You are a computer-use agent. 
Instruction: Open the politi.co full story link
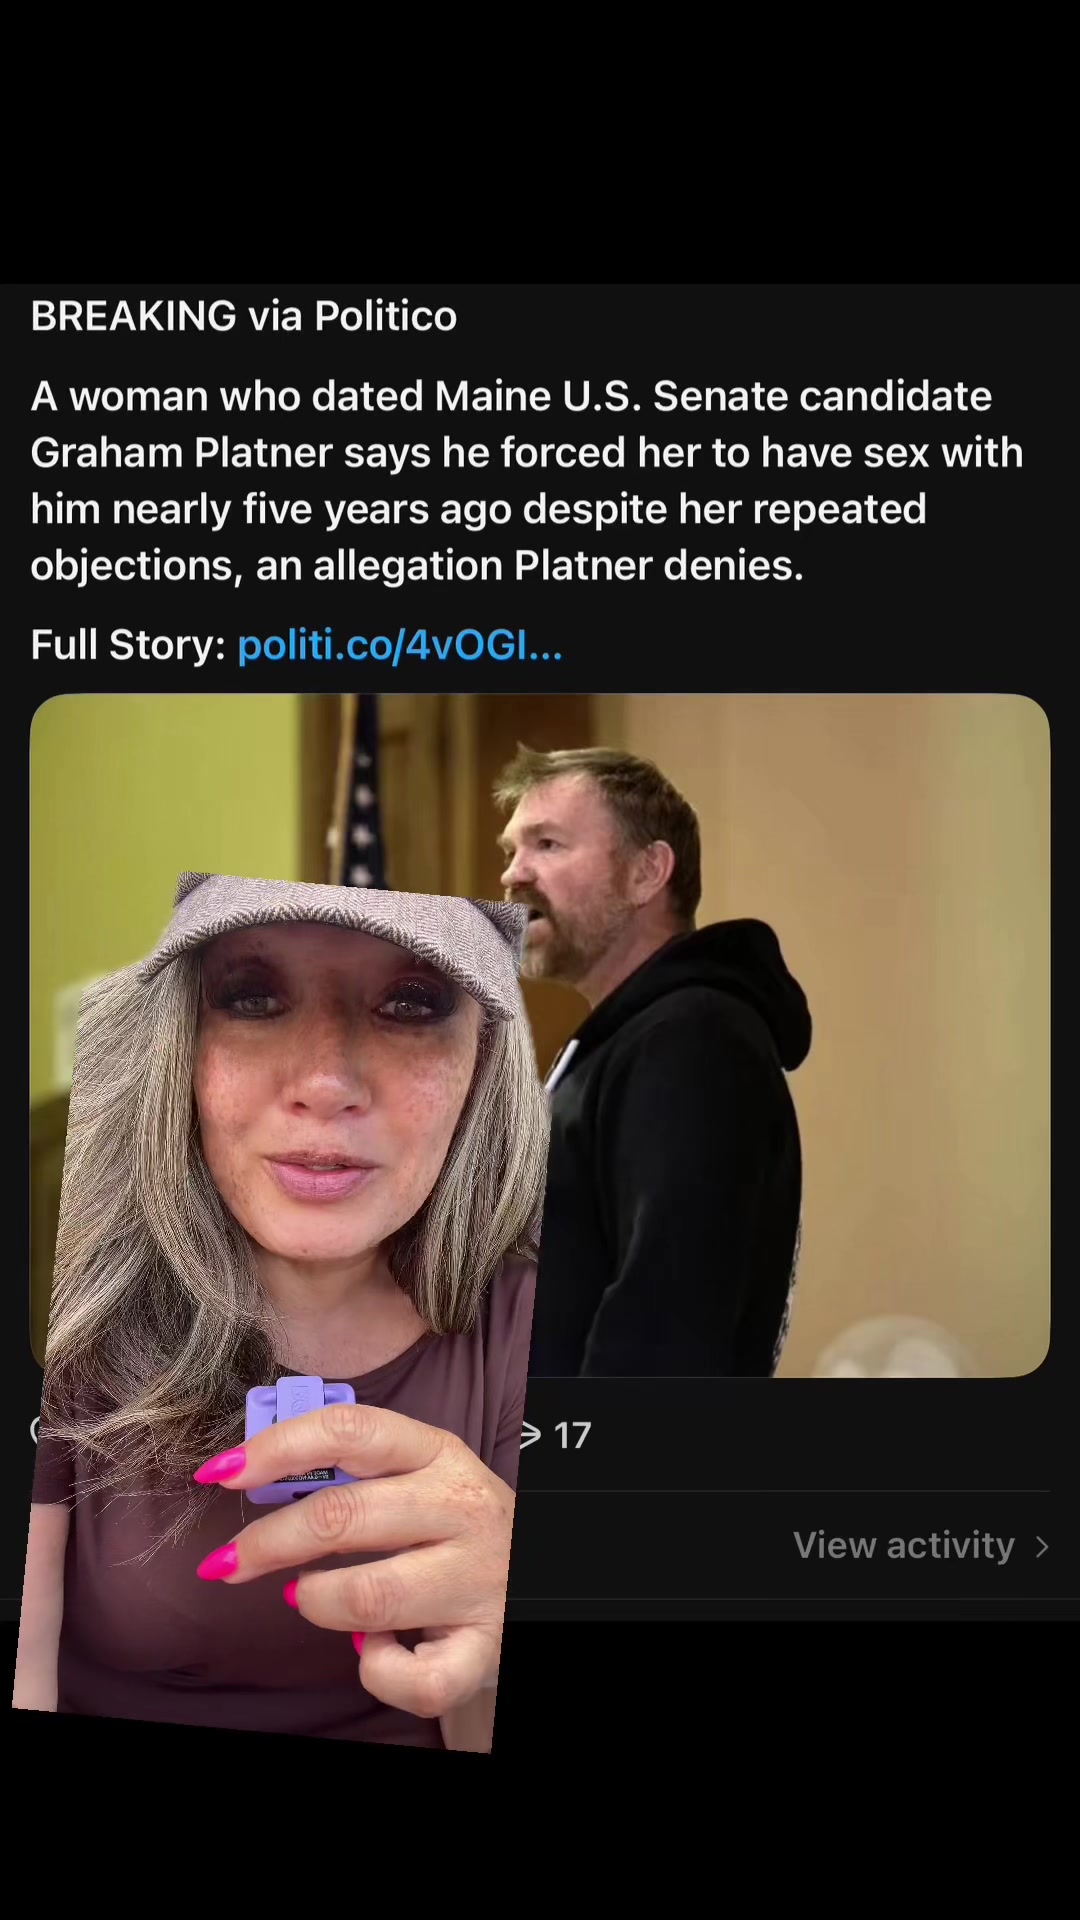click(400, 645)
